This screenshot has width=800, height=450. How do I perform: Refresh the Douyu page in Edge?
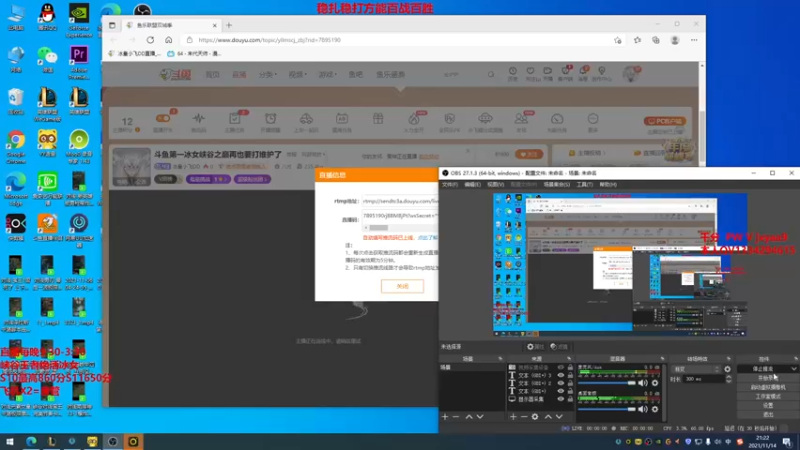tap(150, 40)
